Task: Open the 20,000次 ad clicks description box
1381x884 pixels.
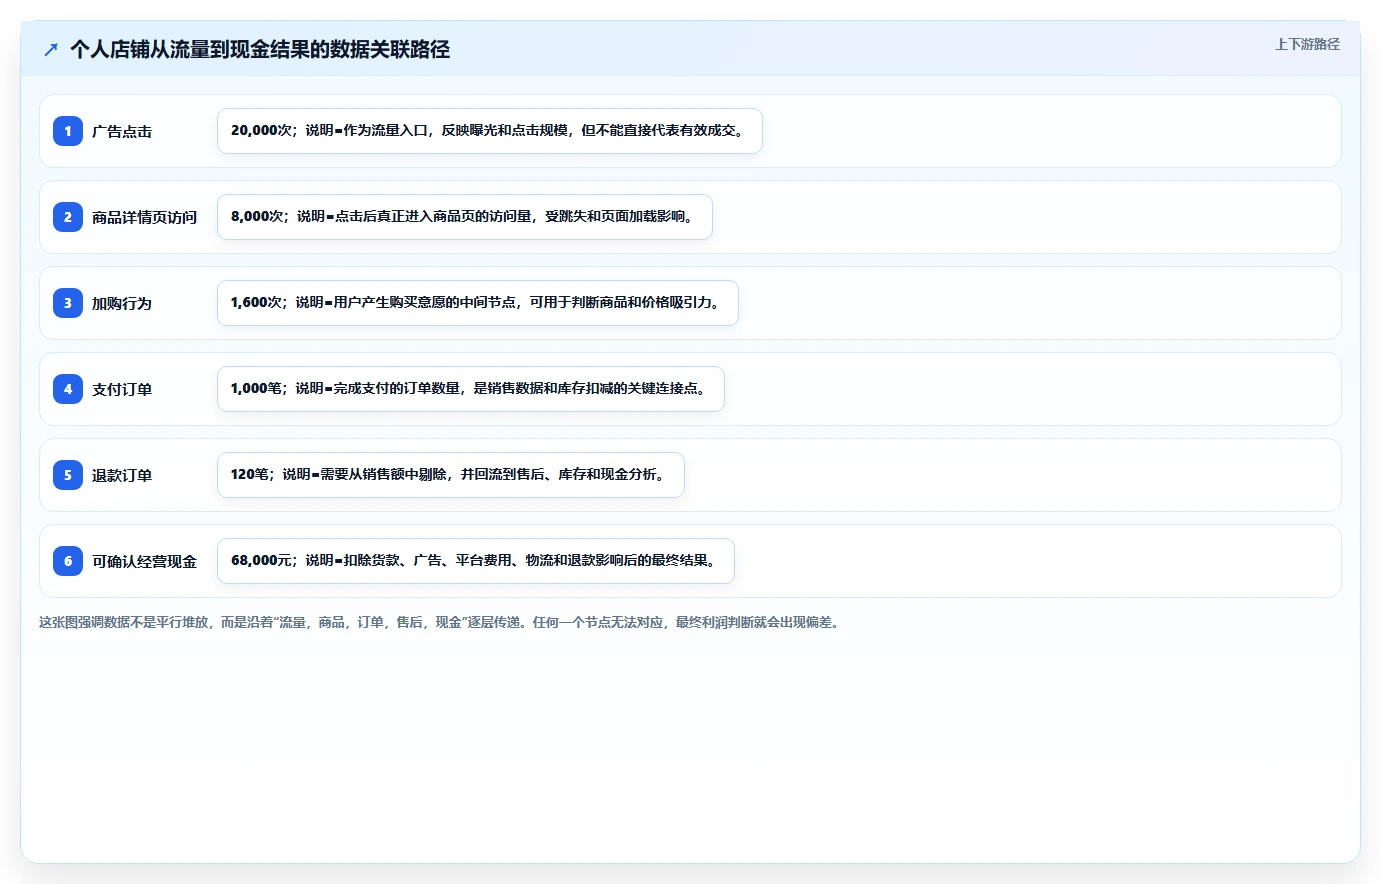Action: [490, 131]
